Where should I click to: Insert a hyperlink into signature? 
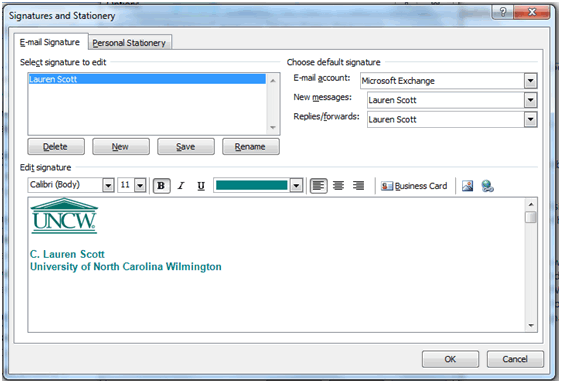pos(487,186)
